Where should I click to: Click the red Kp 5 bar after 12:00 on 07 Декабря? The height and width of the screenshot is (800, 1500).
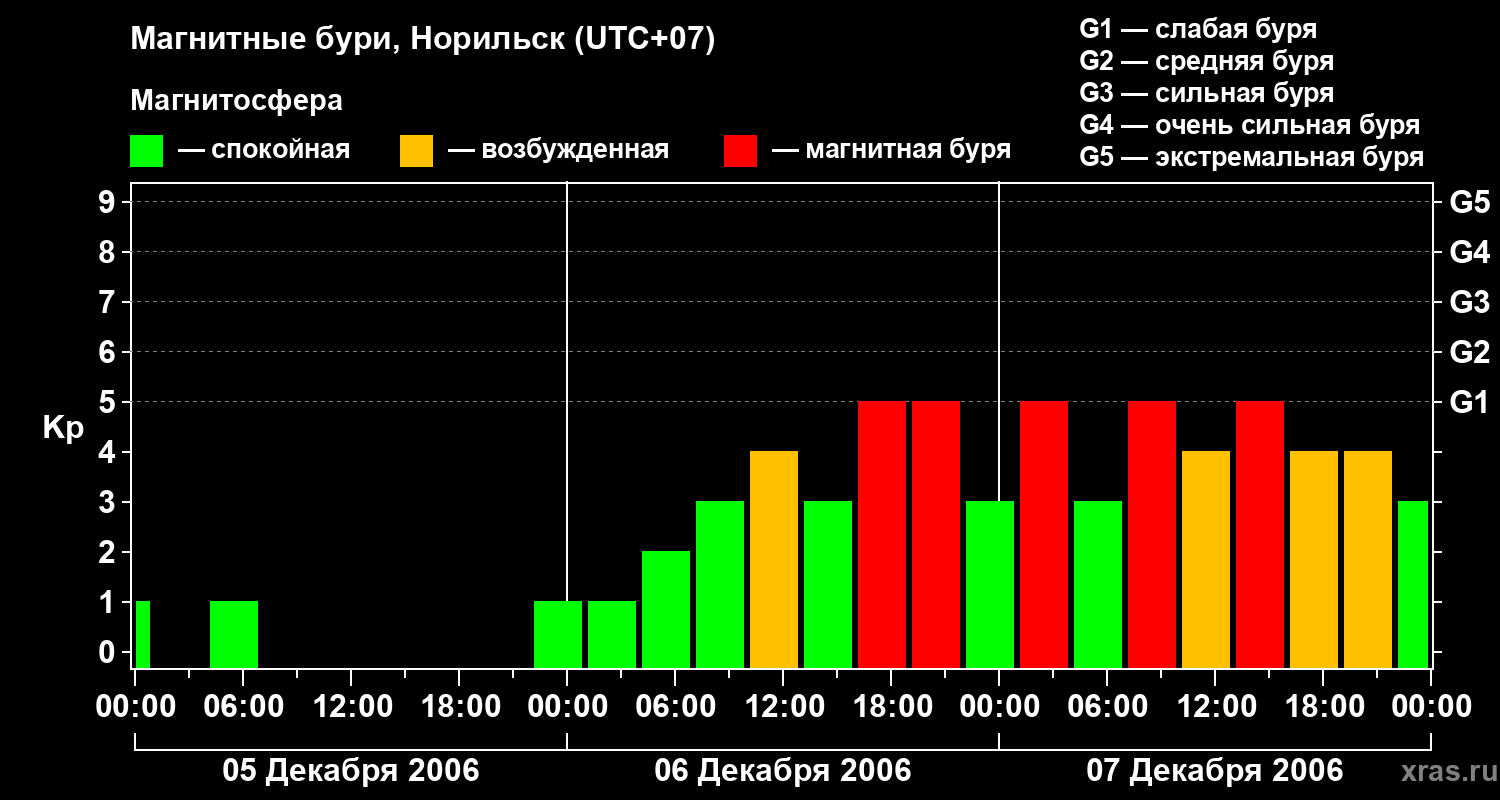(1260, 534)
